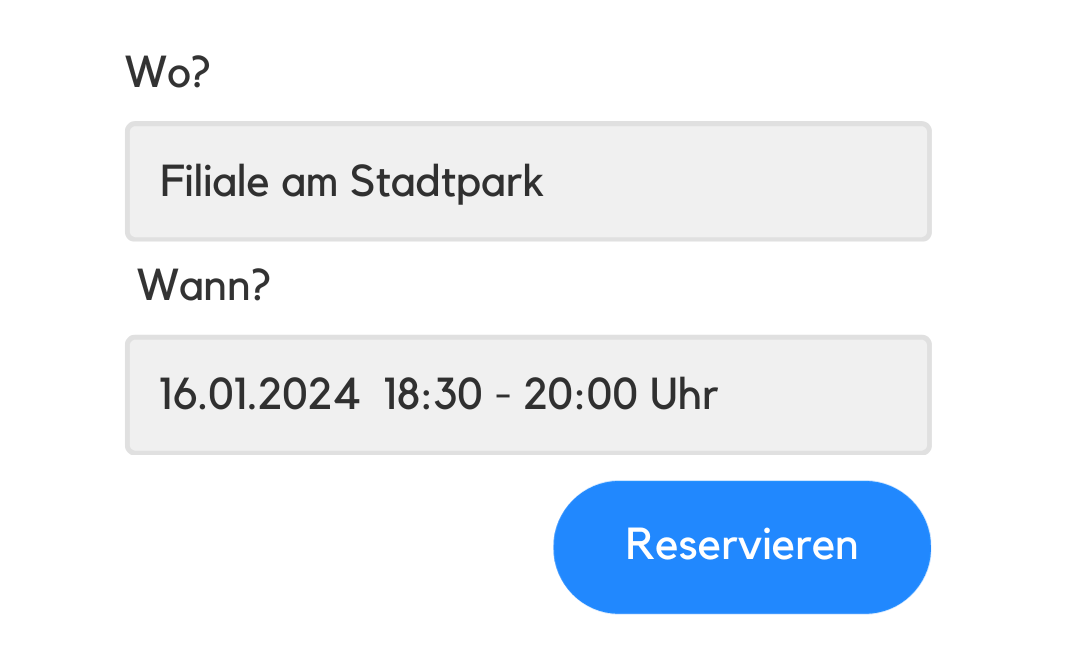Open the location selector under Wo?
Viewport: 1080px width, 664px height.
(x=528, y=181)
